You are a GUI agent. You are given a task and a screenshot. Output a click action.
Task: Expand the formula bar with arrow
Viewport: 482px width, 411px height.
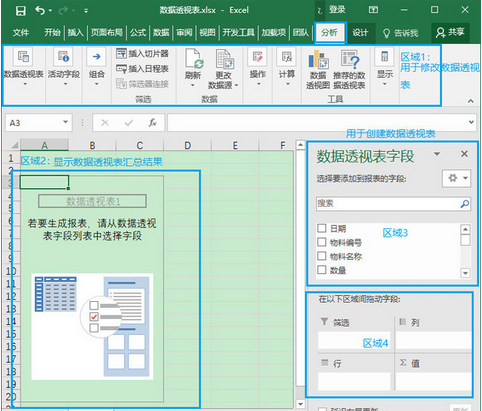(x=471, y=122)
